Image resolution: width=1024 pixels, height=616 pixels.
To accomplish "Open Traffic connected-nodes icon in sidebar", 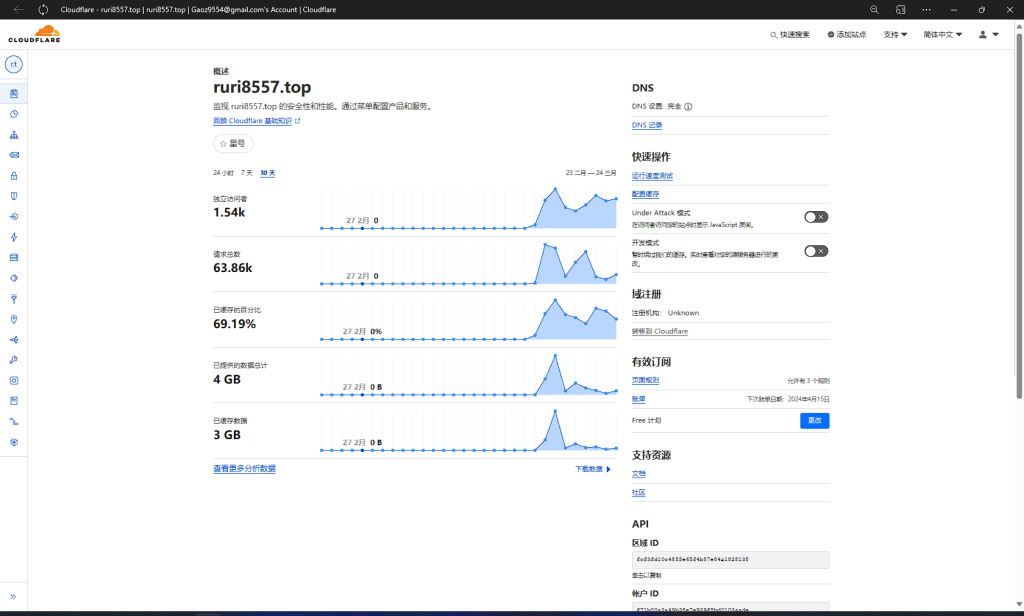I will [x=14, y=340].
